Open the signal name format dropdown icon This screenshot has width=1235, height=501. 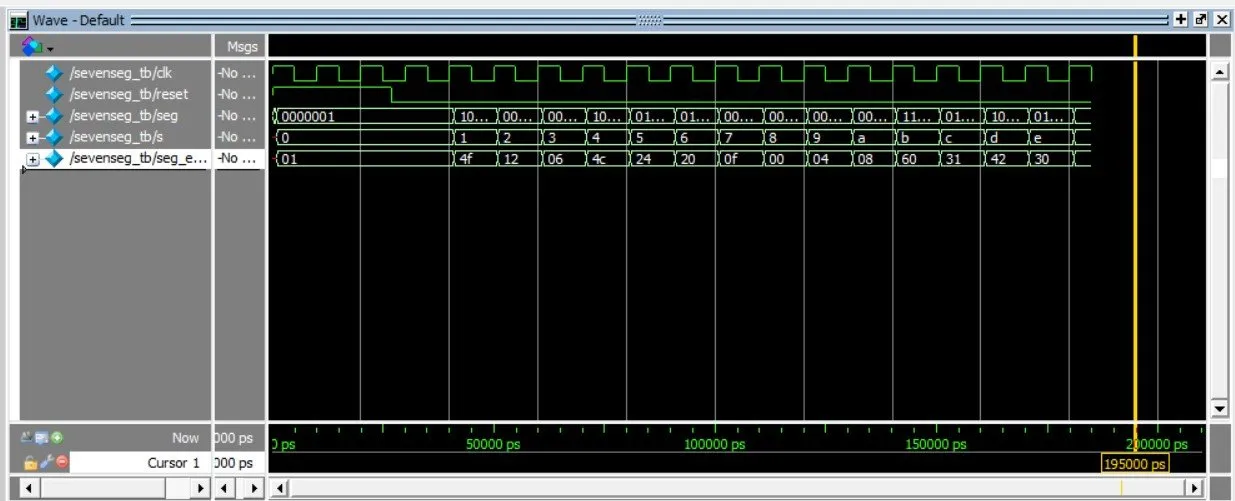(37, 46)
